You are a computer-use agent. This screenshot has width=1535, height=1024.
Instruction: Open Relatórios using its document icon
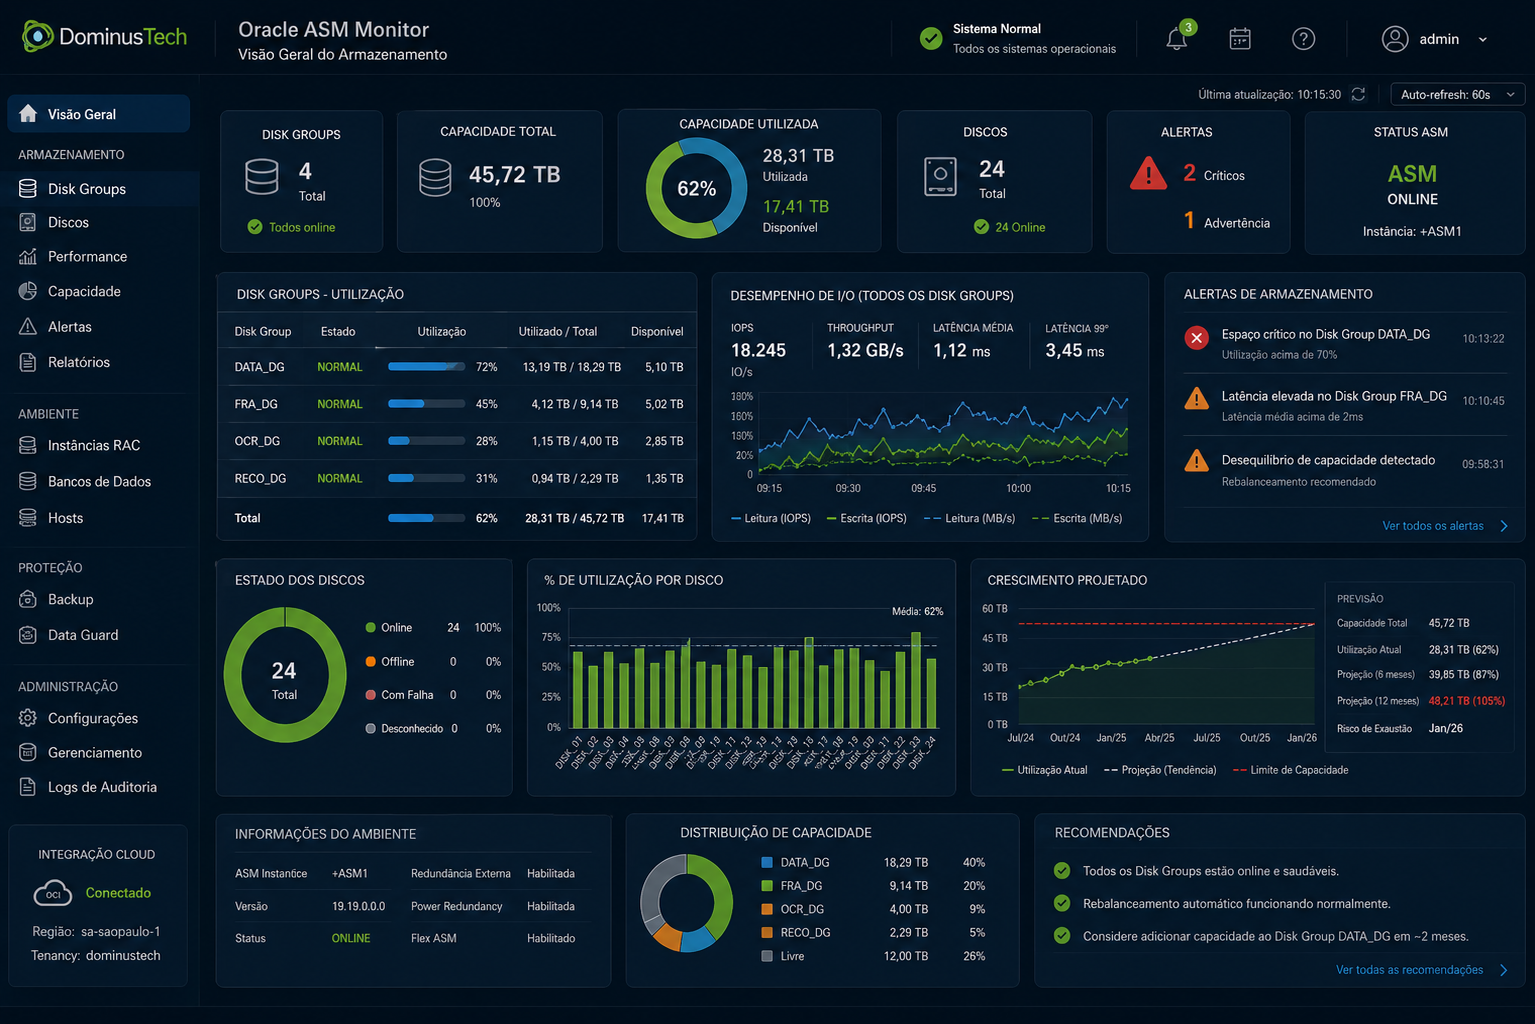(x=28, y=362)
